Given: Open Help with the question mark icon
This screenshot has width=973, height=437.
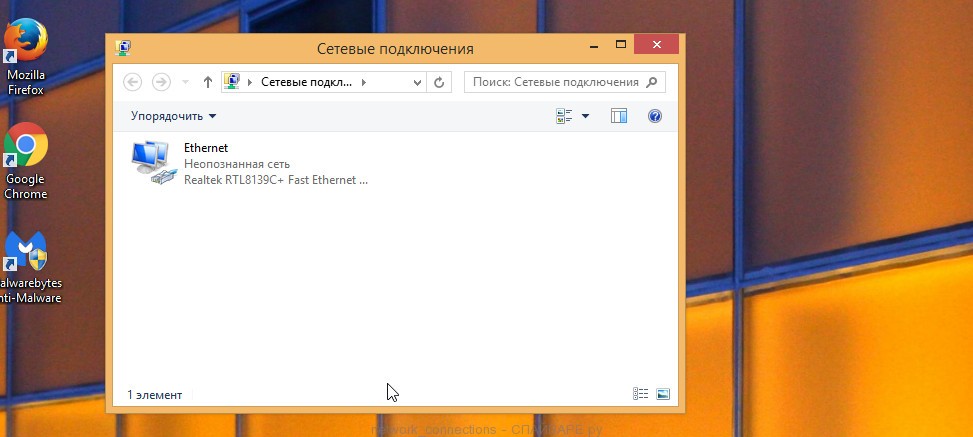Looking at the screenshot, I should [655, 116].
